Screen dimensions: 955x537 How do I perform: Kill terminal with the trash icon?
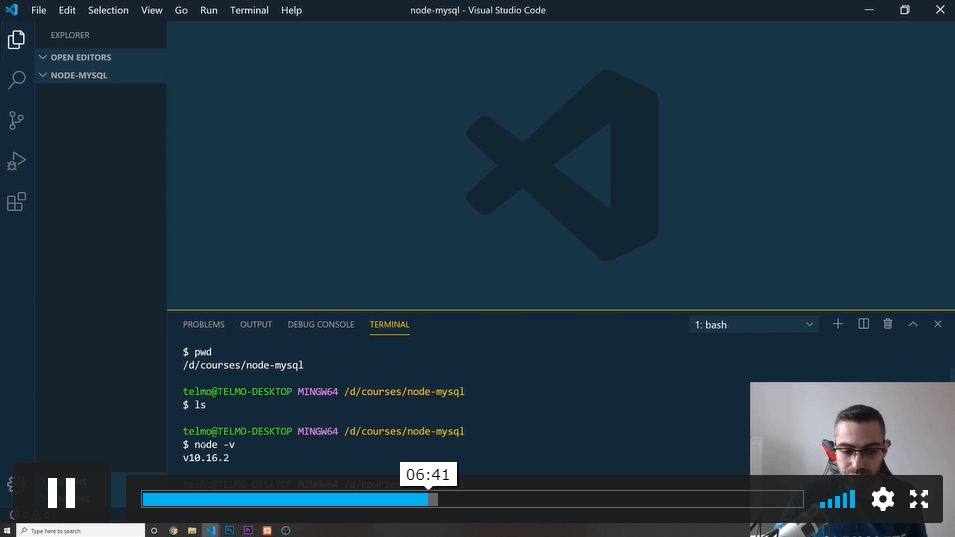888,324
